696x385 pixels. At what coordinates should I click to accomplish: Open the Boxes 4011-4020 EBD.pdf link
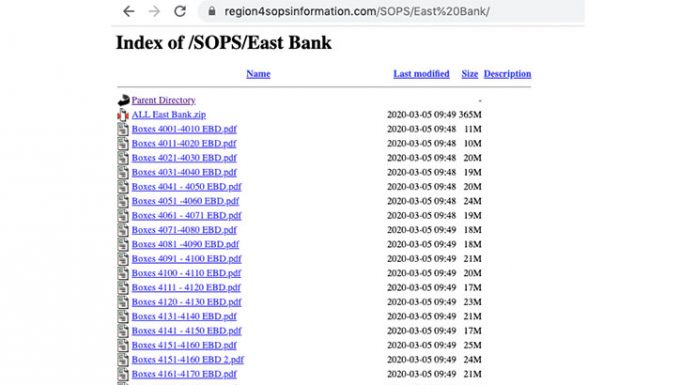point(184,143)
